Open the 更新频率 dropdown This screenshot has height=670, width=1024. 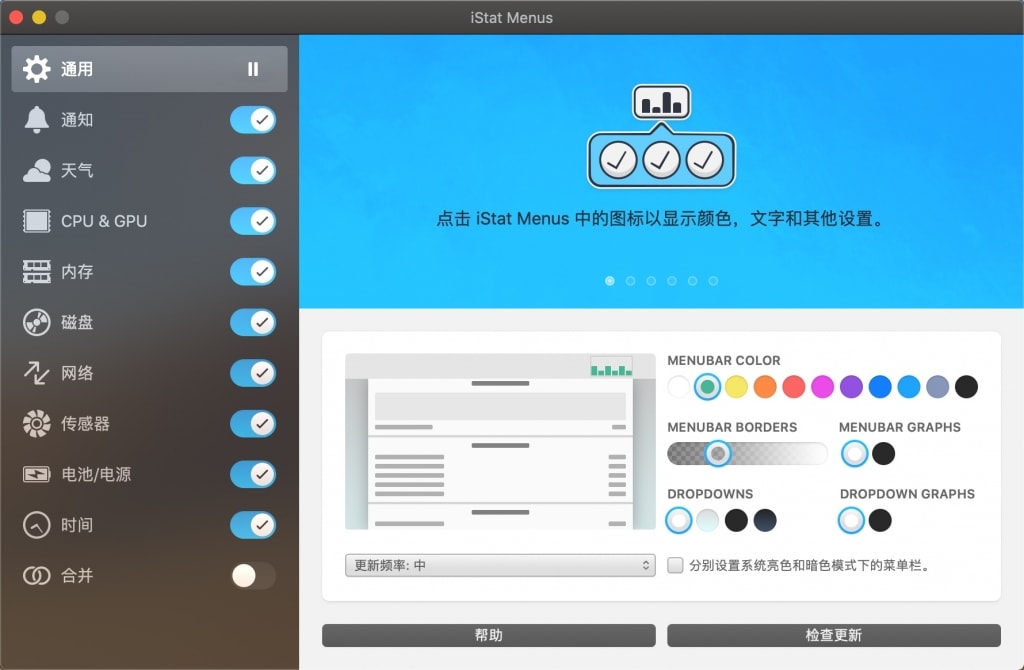click(x=499, y=565)
